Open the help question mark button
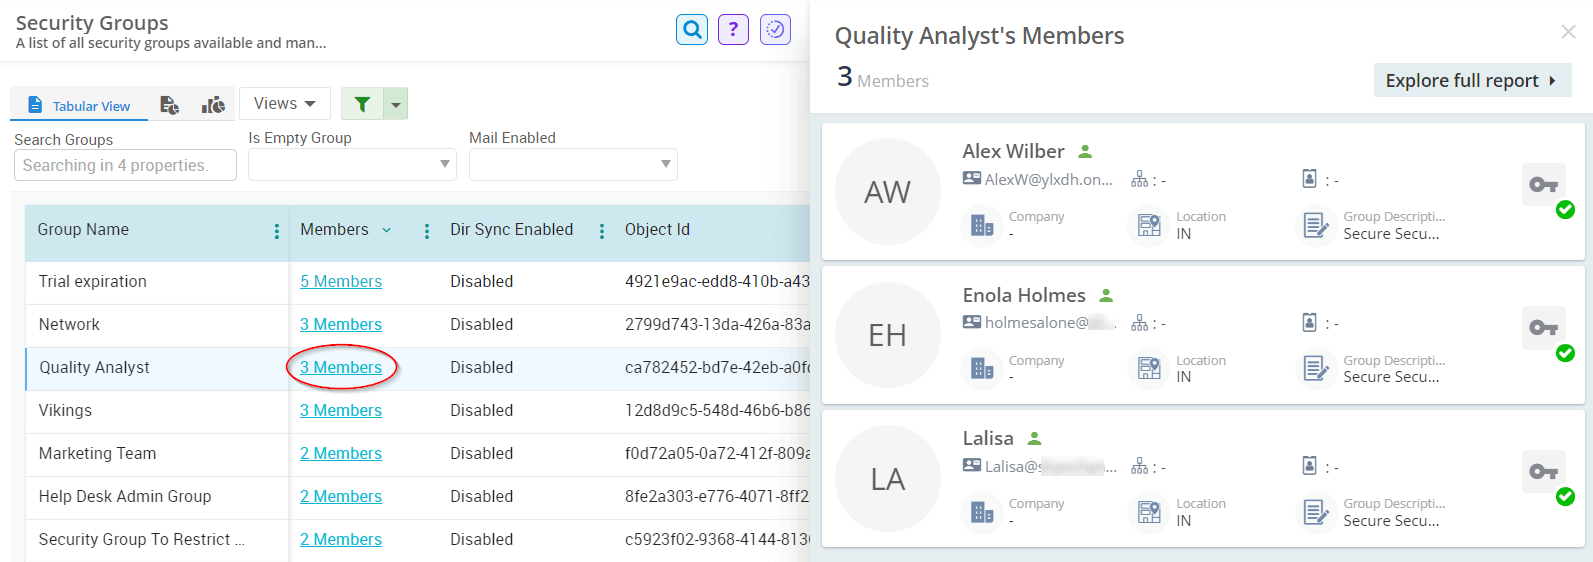1593x562 pixels. (733, 29)
